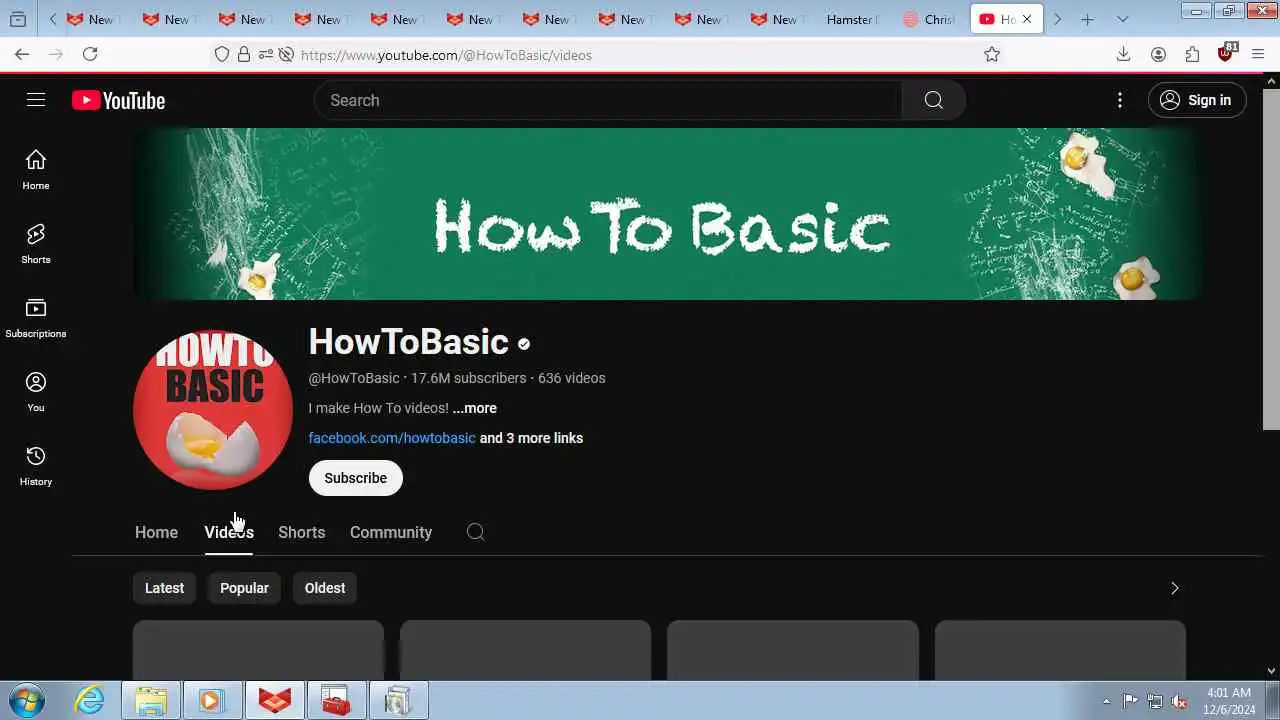Select the Popular filter chip
The image size is (1280, 720).
click(x=244, y=588)
